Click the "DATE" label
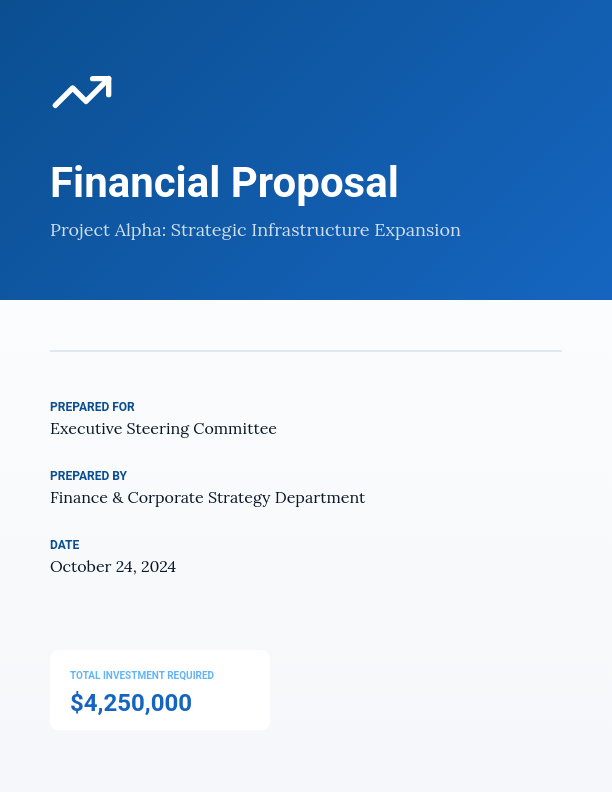 64,545
